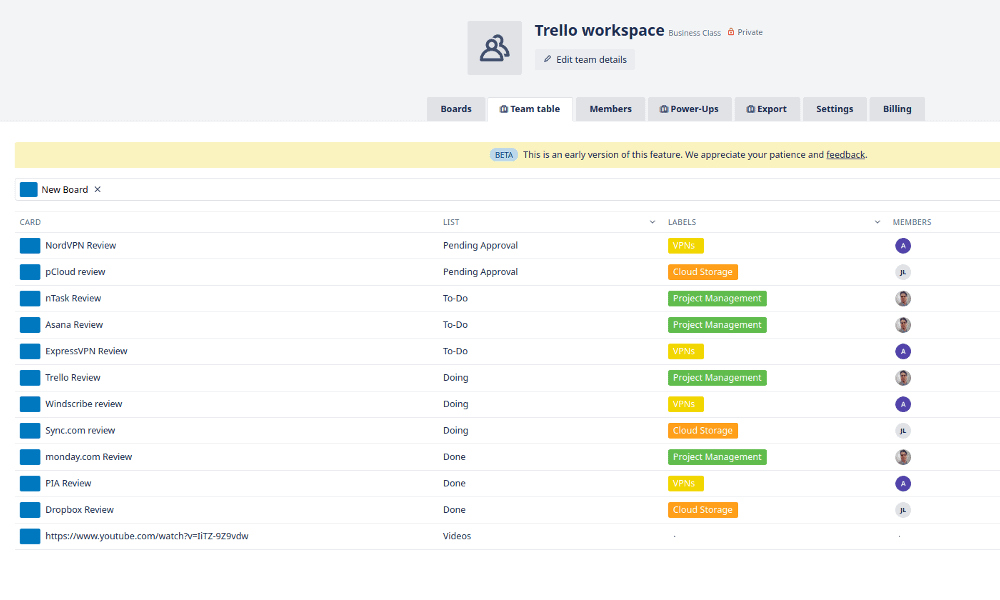Click the Done list cell for PIA Review
Viewport: 1000px width, 600px height.
(x=454, y=483)
